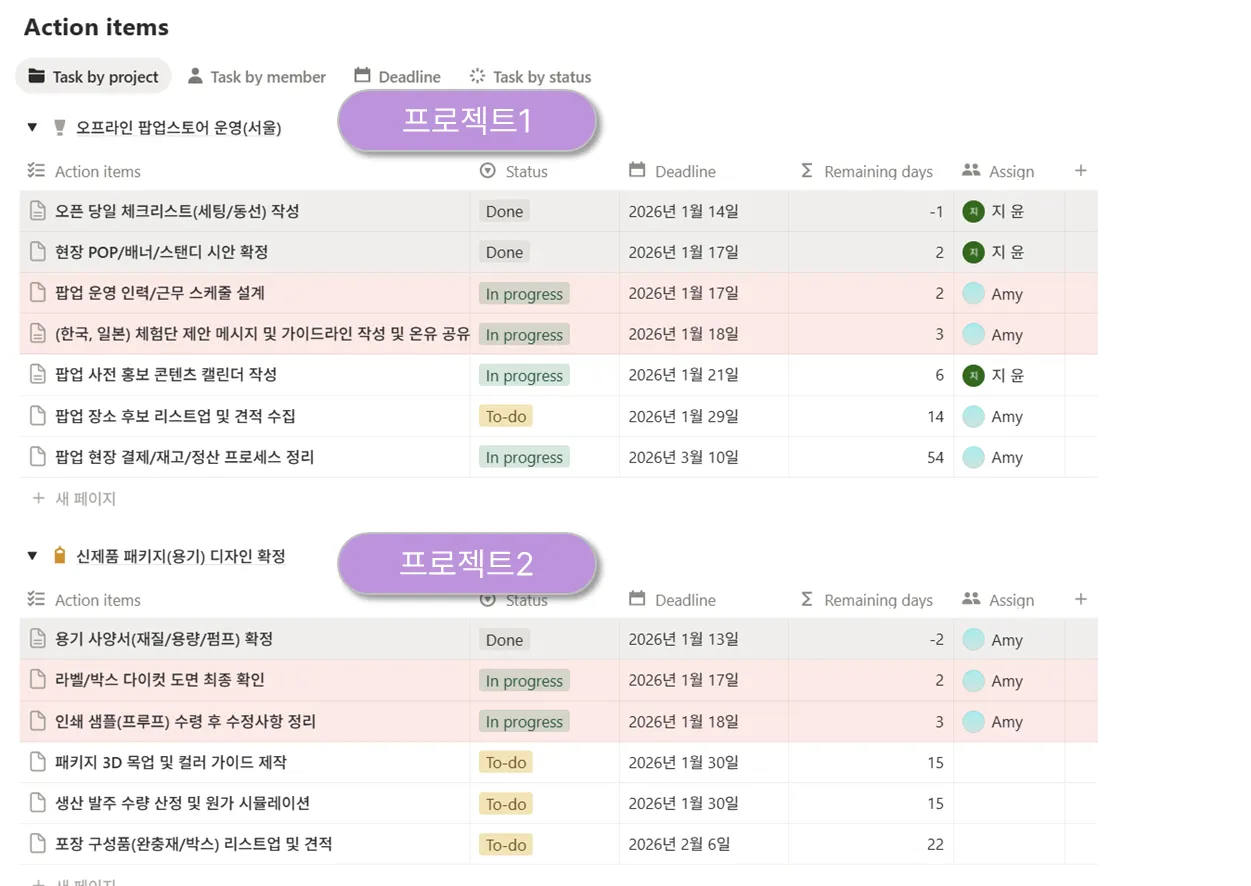Add a property column in second table

click(x=1080, y=600)
